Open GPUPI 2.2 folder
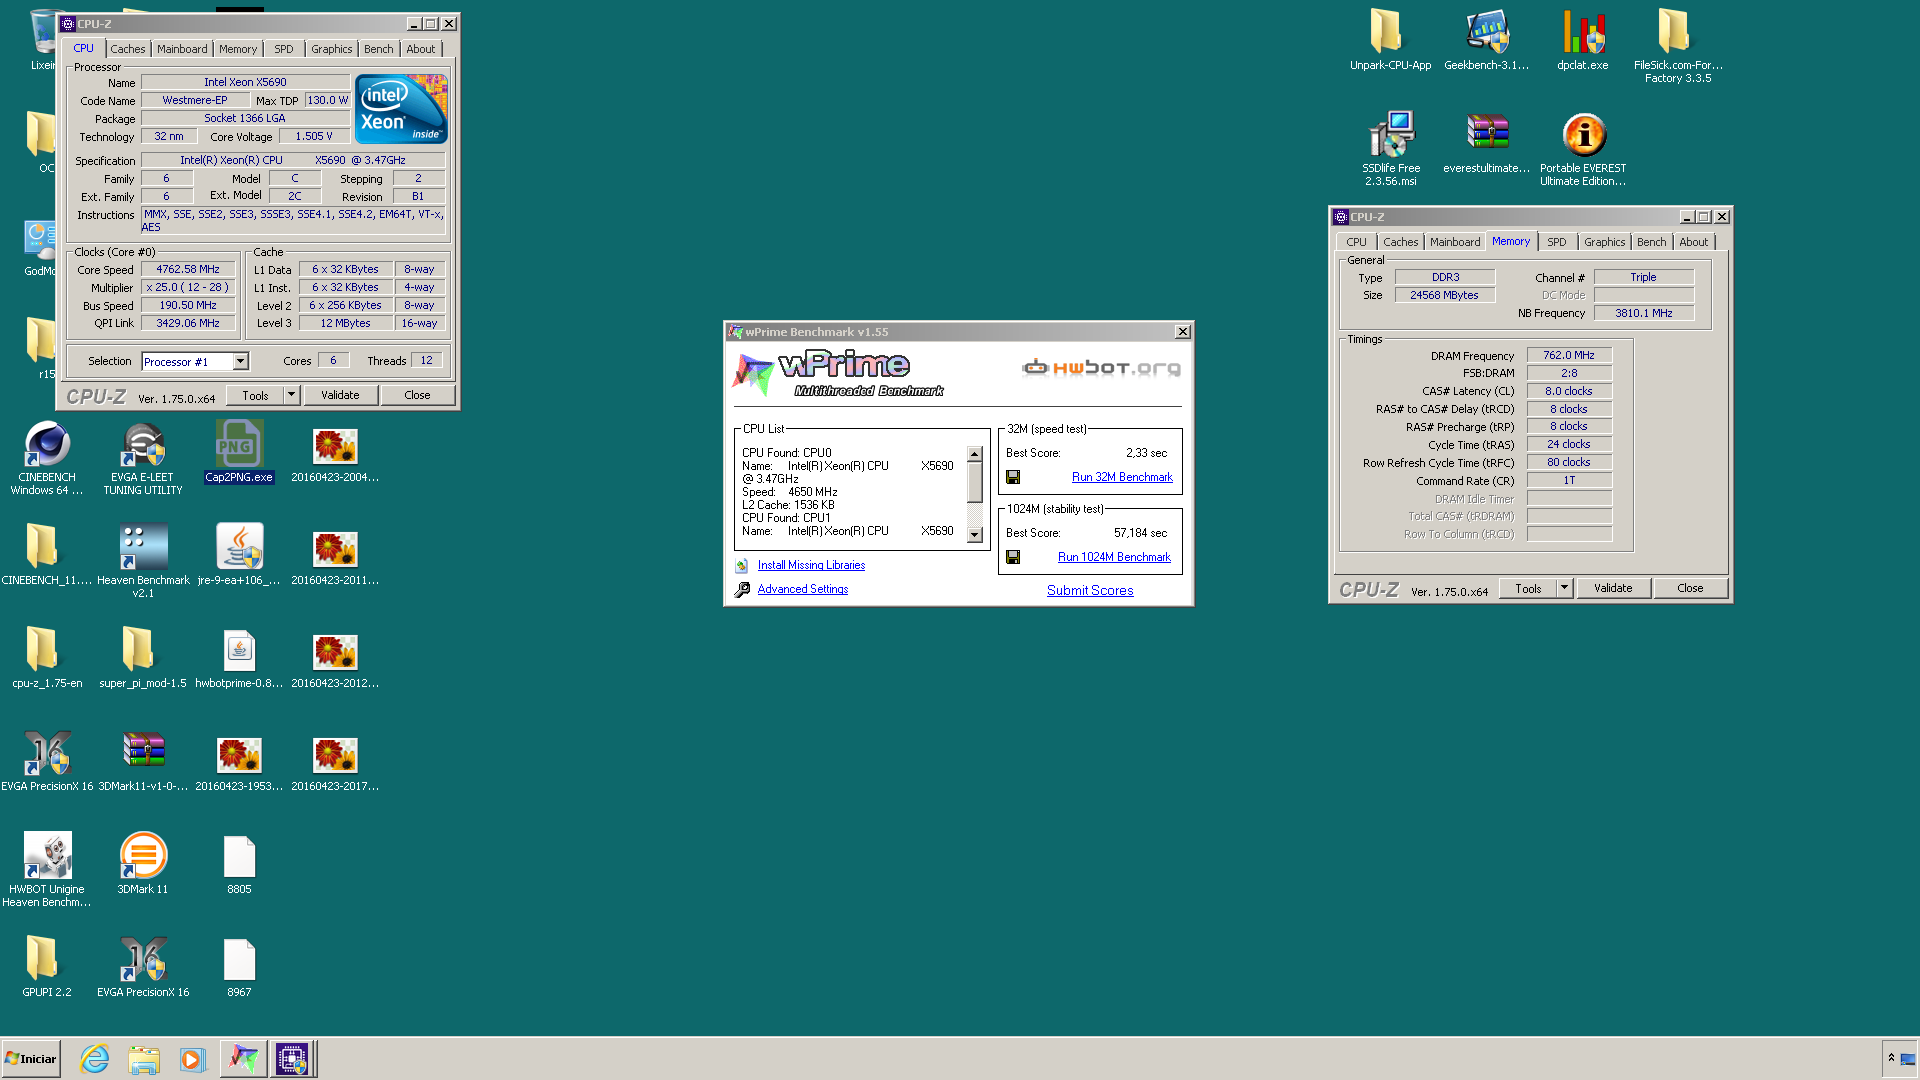The image size is (1920, 1080). (47, 966)
